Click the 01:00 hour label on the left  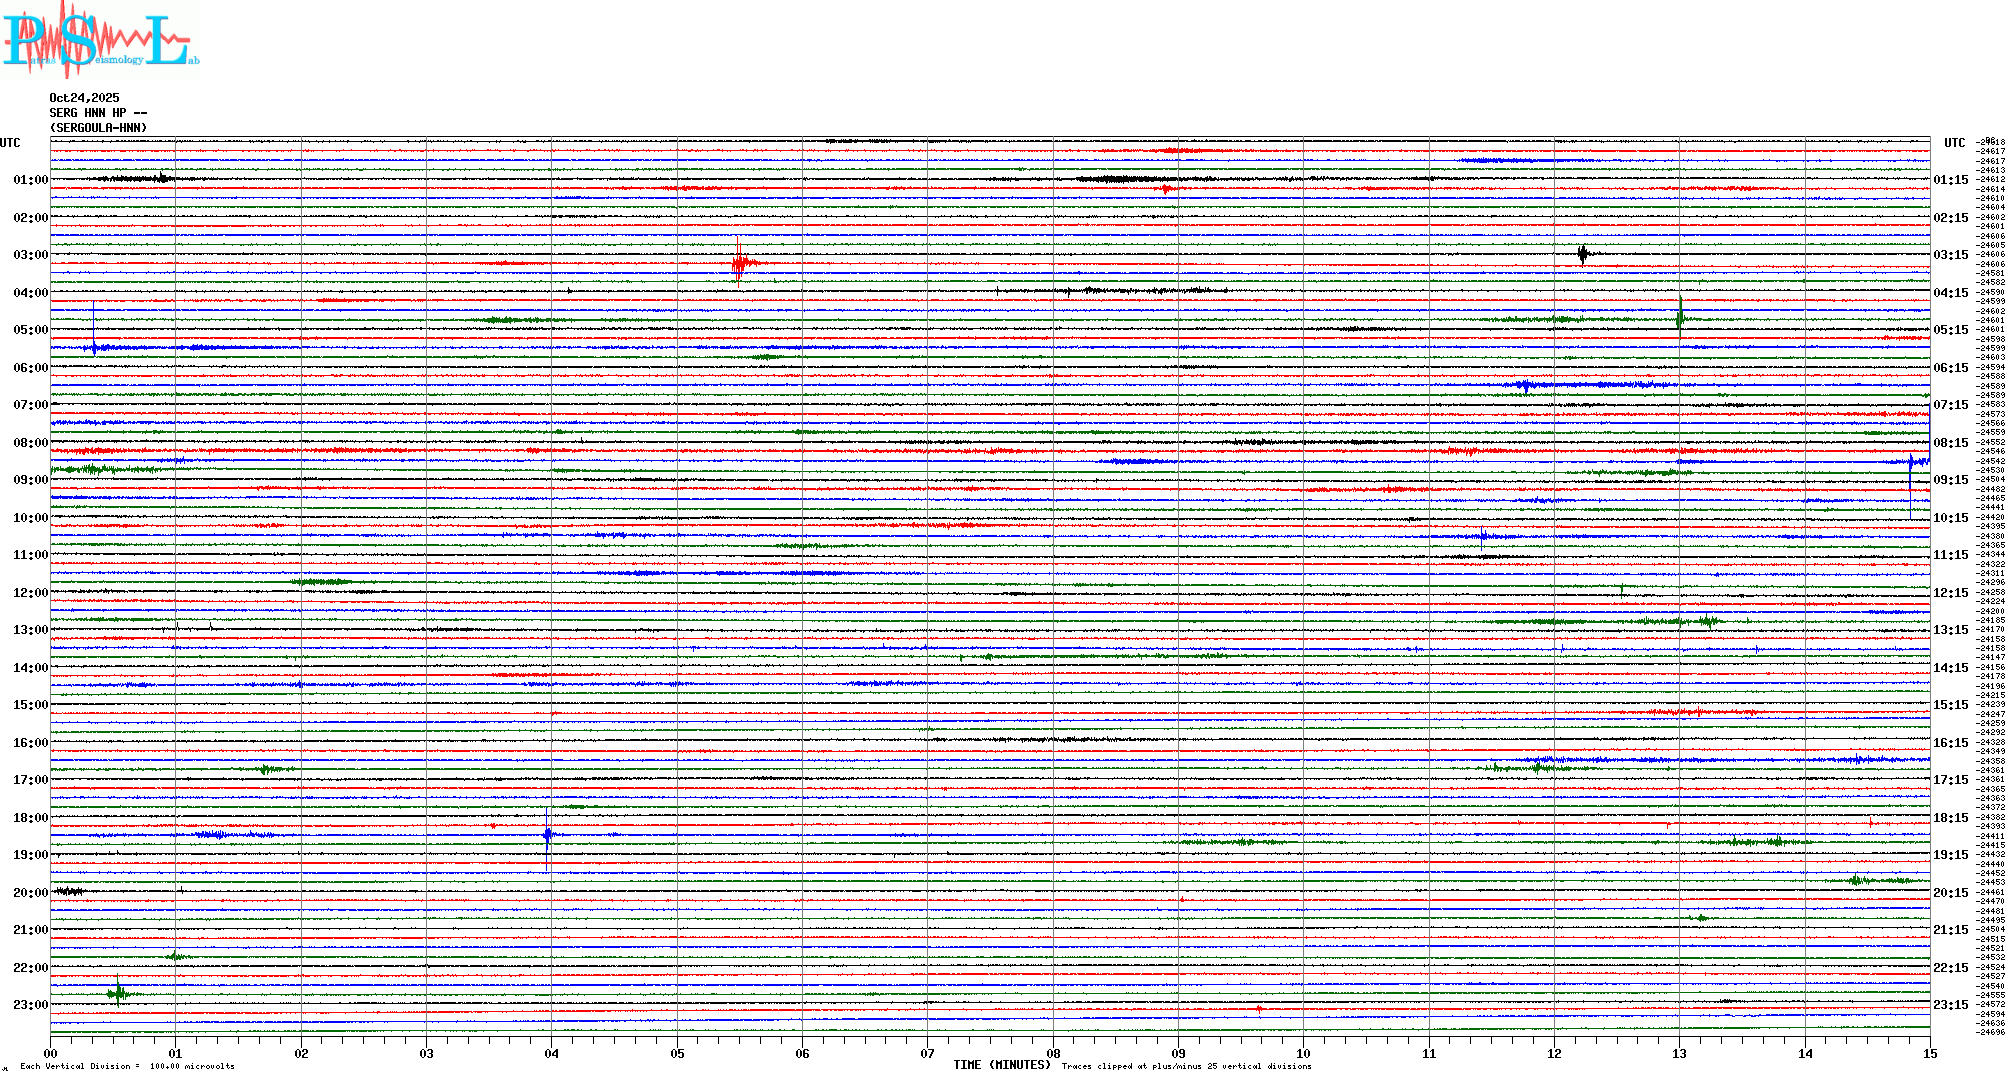[x=30, y=180]
